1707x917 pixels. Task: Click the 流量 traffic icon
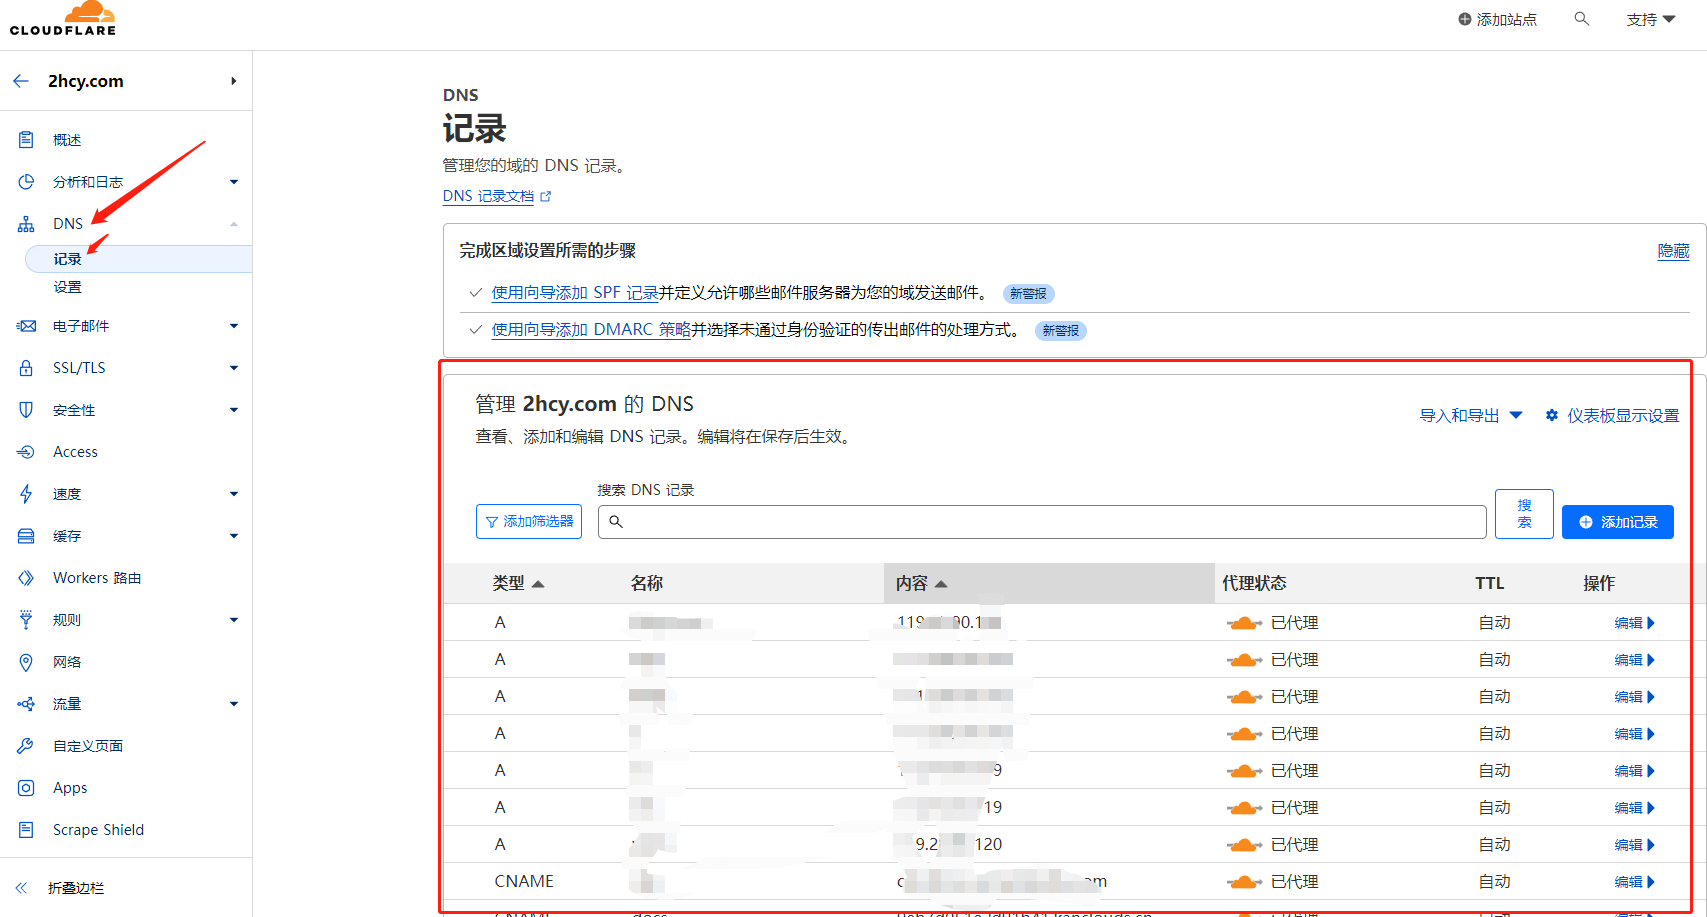(26, 704)
